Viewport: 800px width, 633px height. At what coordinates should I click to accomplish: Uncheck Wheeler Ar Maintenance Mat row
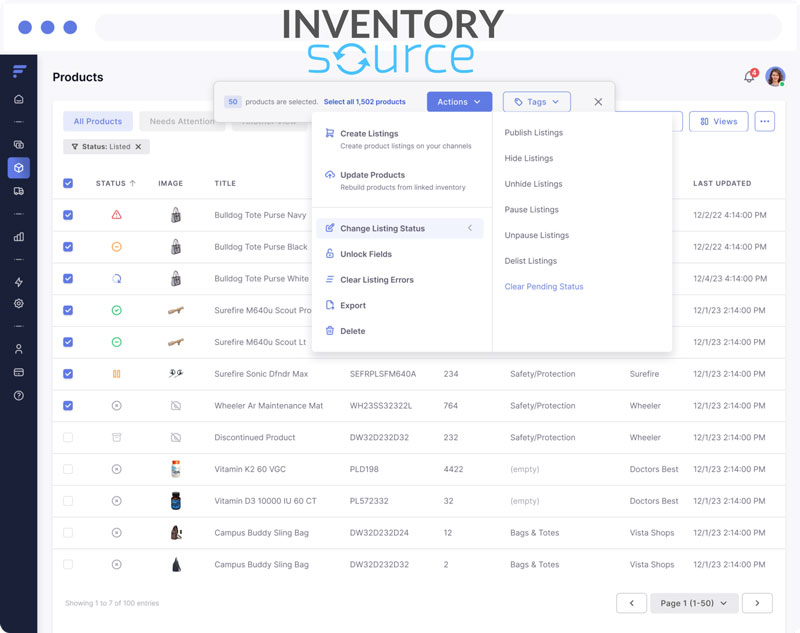pyautogui.click(x=68, y=406)
